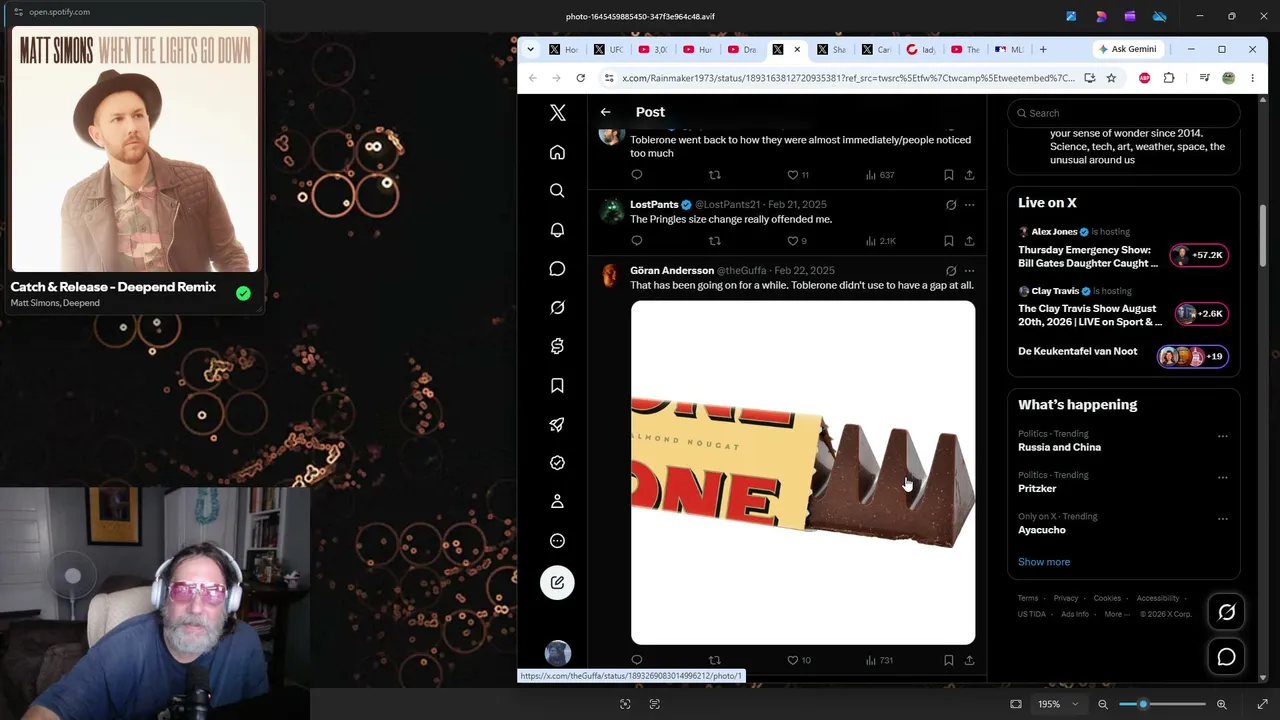The height and width of the screenshot is (720, 1280).
Task: Go back using the Post arrow
Action: (605, 112)
